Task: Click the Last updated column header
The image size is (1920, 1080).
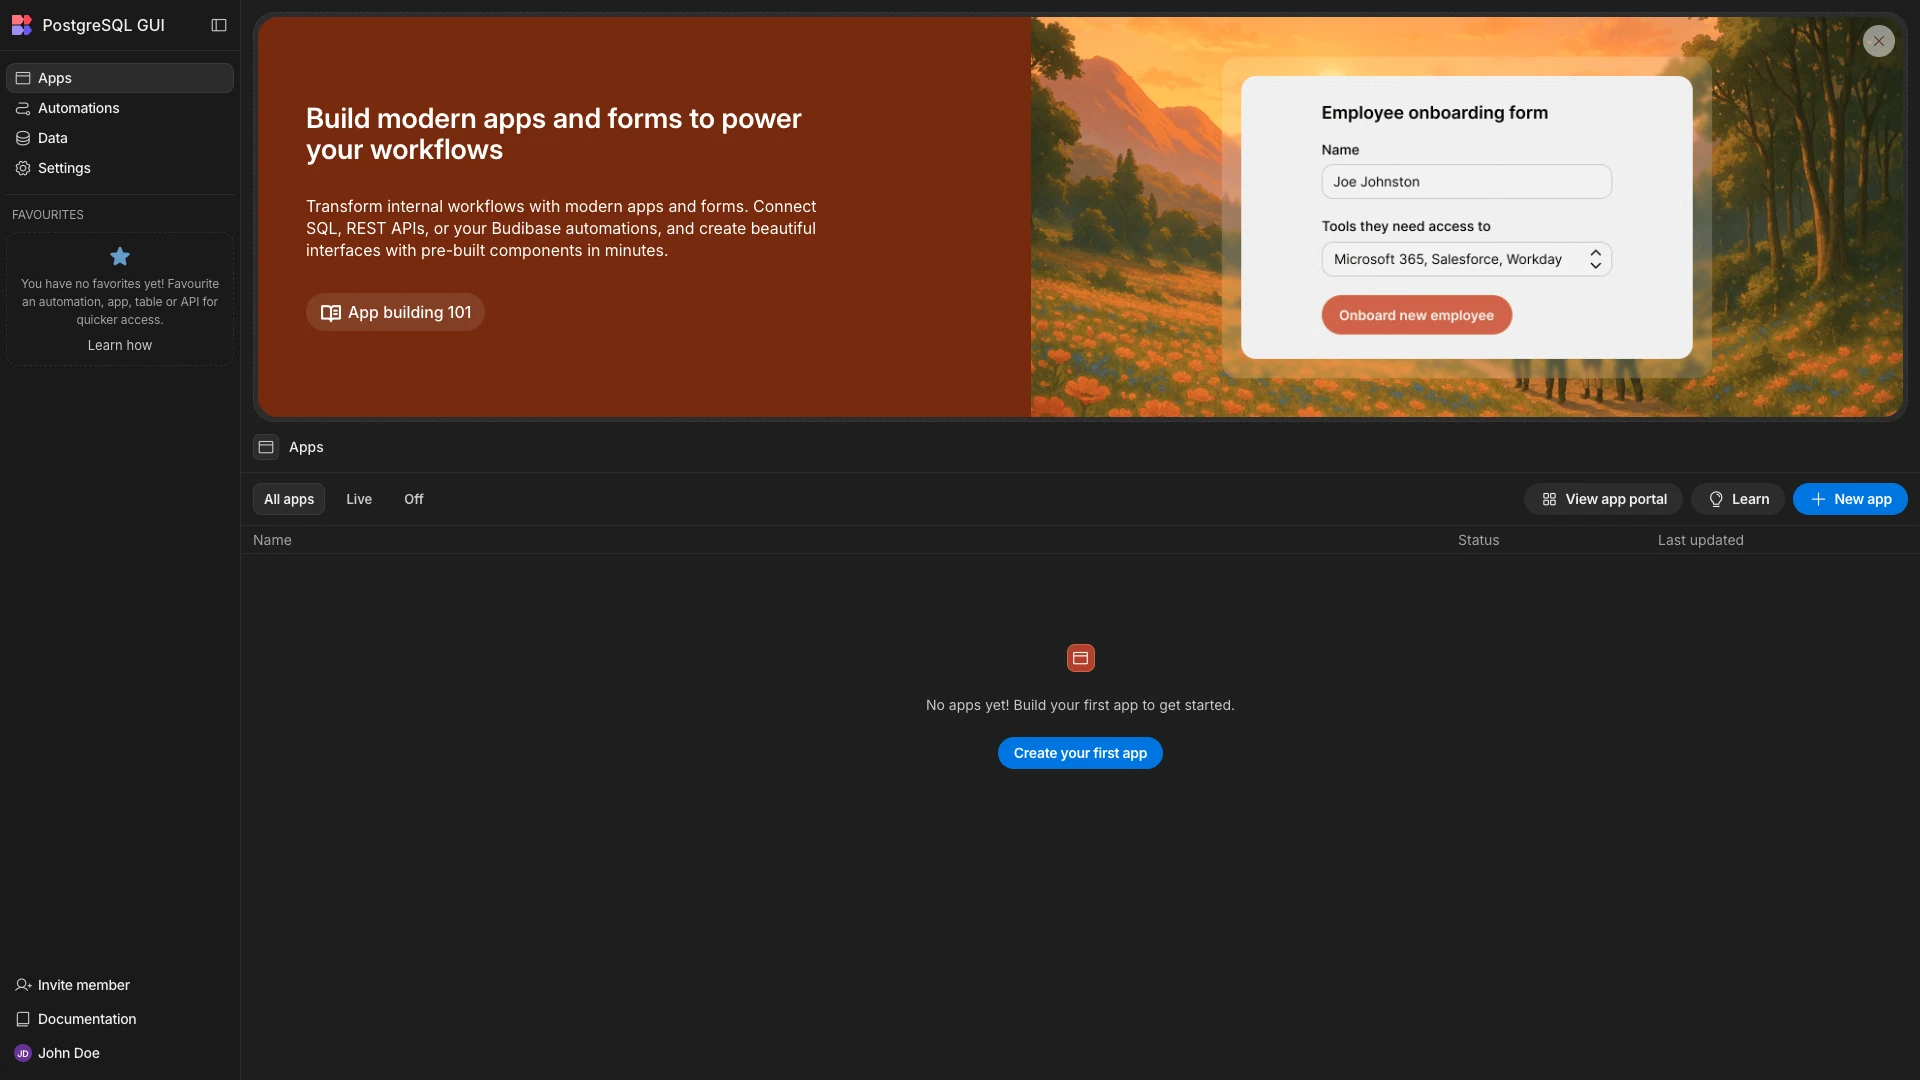Action: (1700, 540)
